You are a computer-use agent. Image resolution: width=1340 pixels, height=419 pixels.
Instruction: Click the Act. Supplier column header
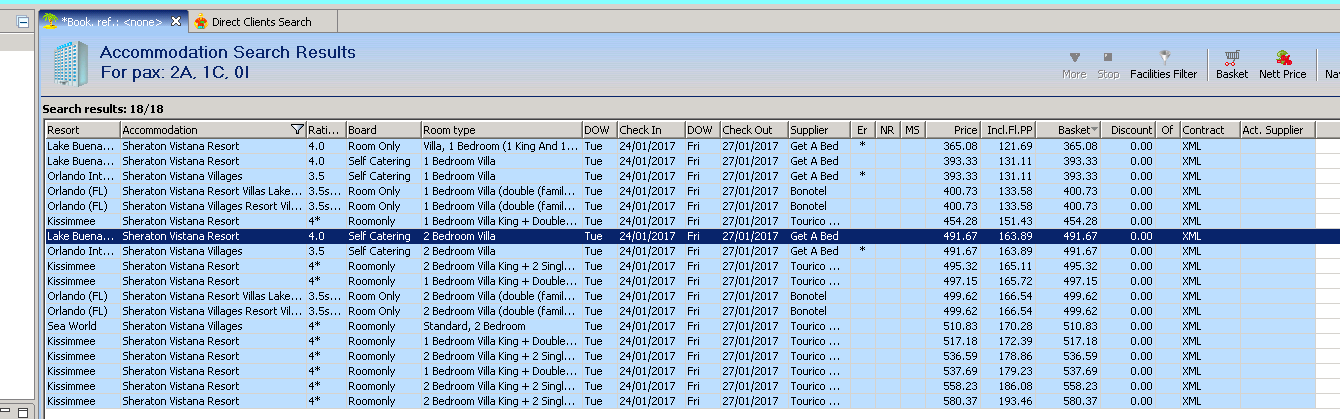[1277, 130]
